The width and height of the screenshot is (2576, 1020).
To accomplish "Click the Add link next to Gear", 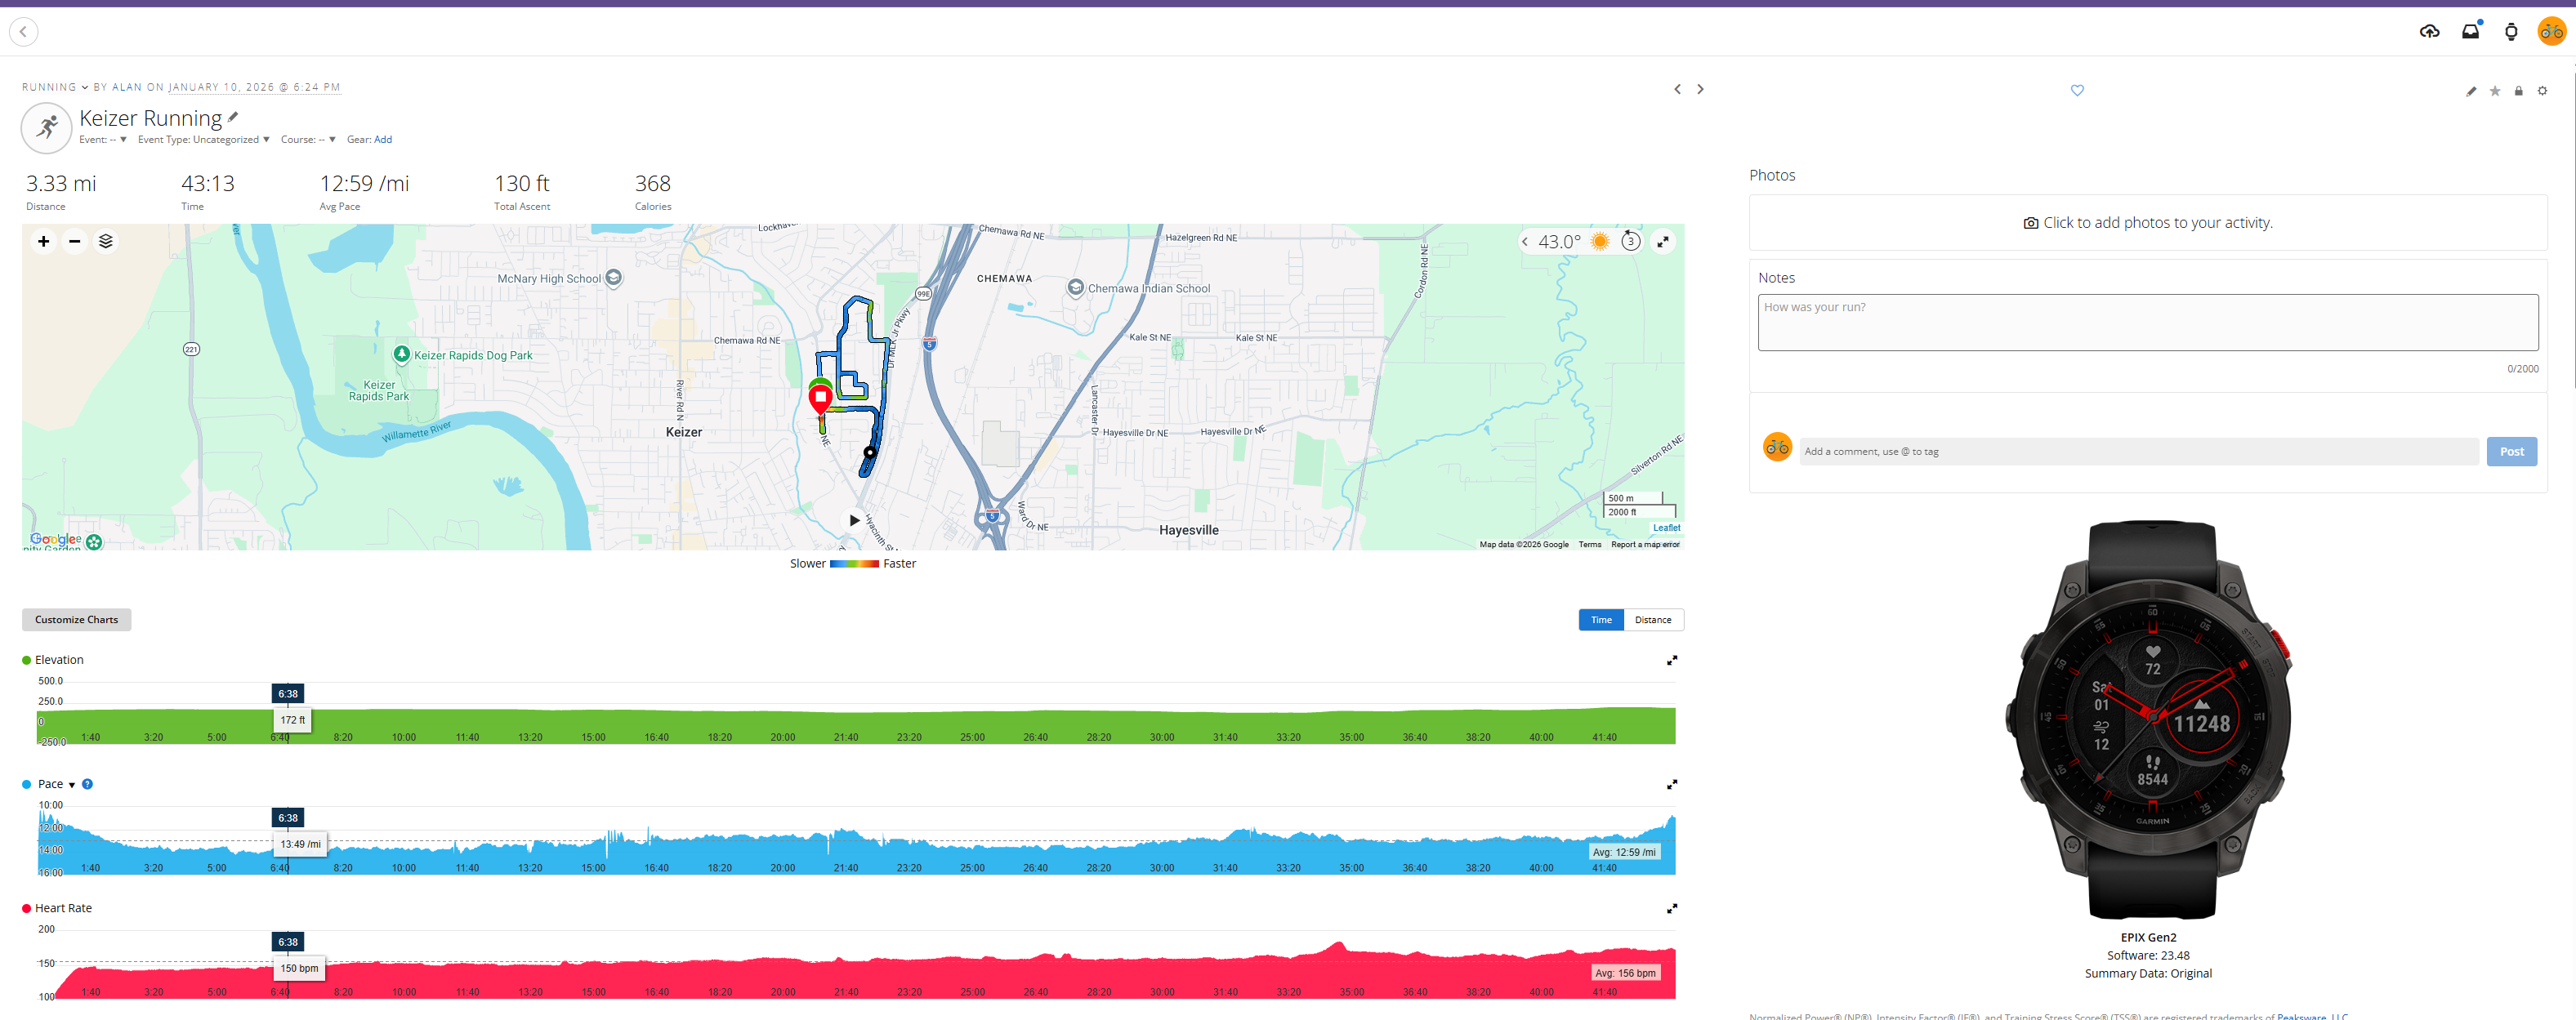I will click(x=383, y=139).
